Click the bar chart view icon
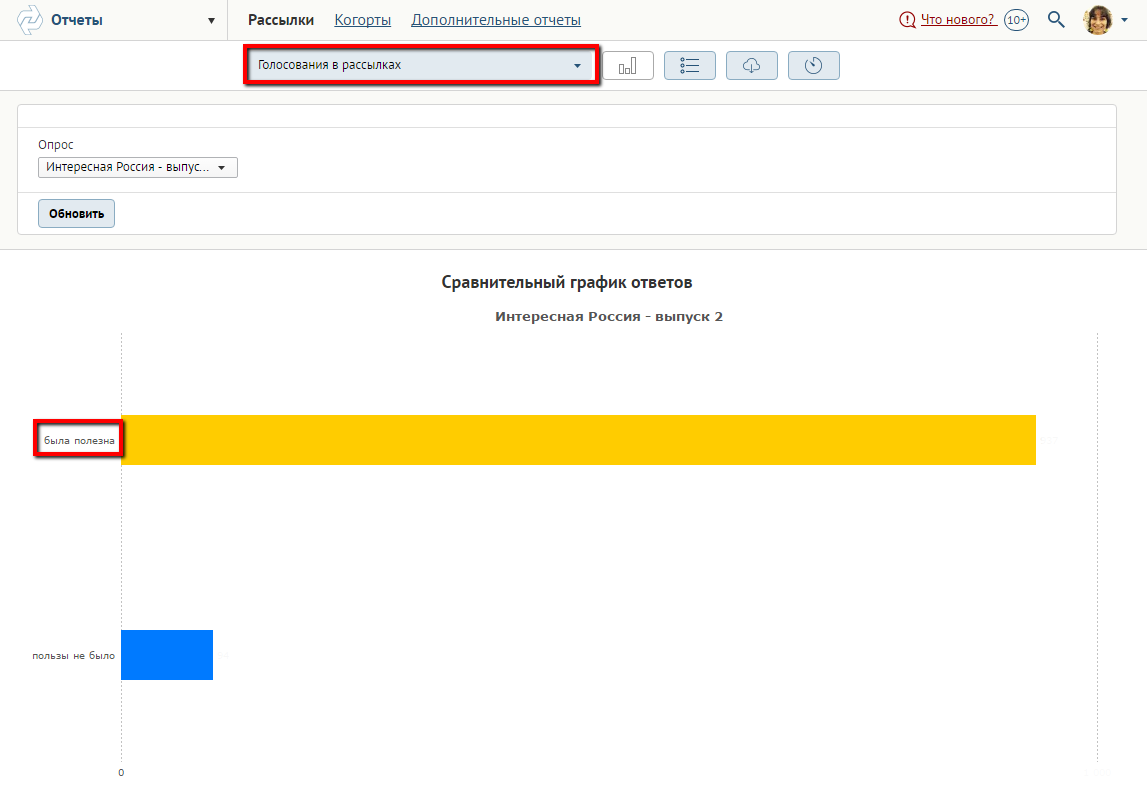Image resolution: width=1147 pixels, height=797 pixels. tap(628, 66)
